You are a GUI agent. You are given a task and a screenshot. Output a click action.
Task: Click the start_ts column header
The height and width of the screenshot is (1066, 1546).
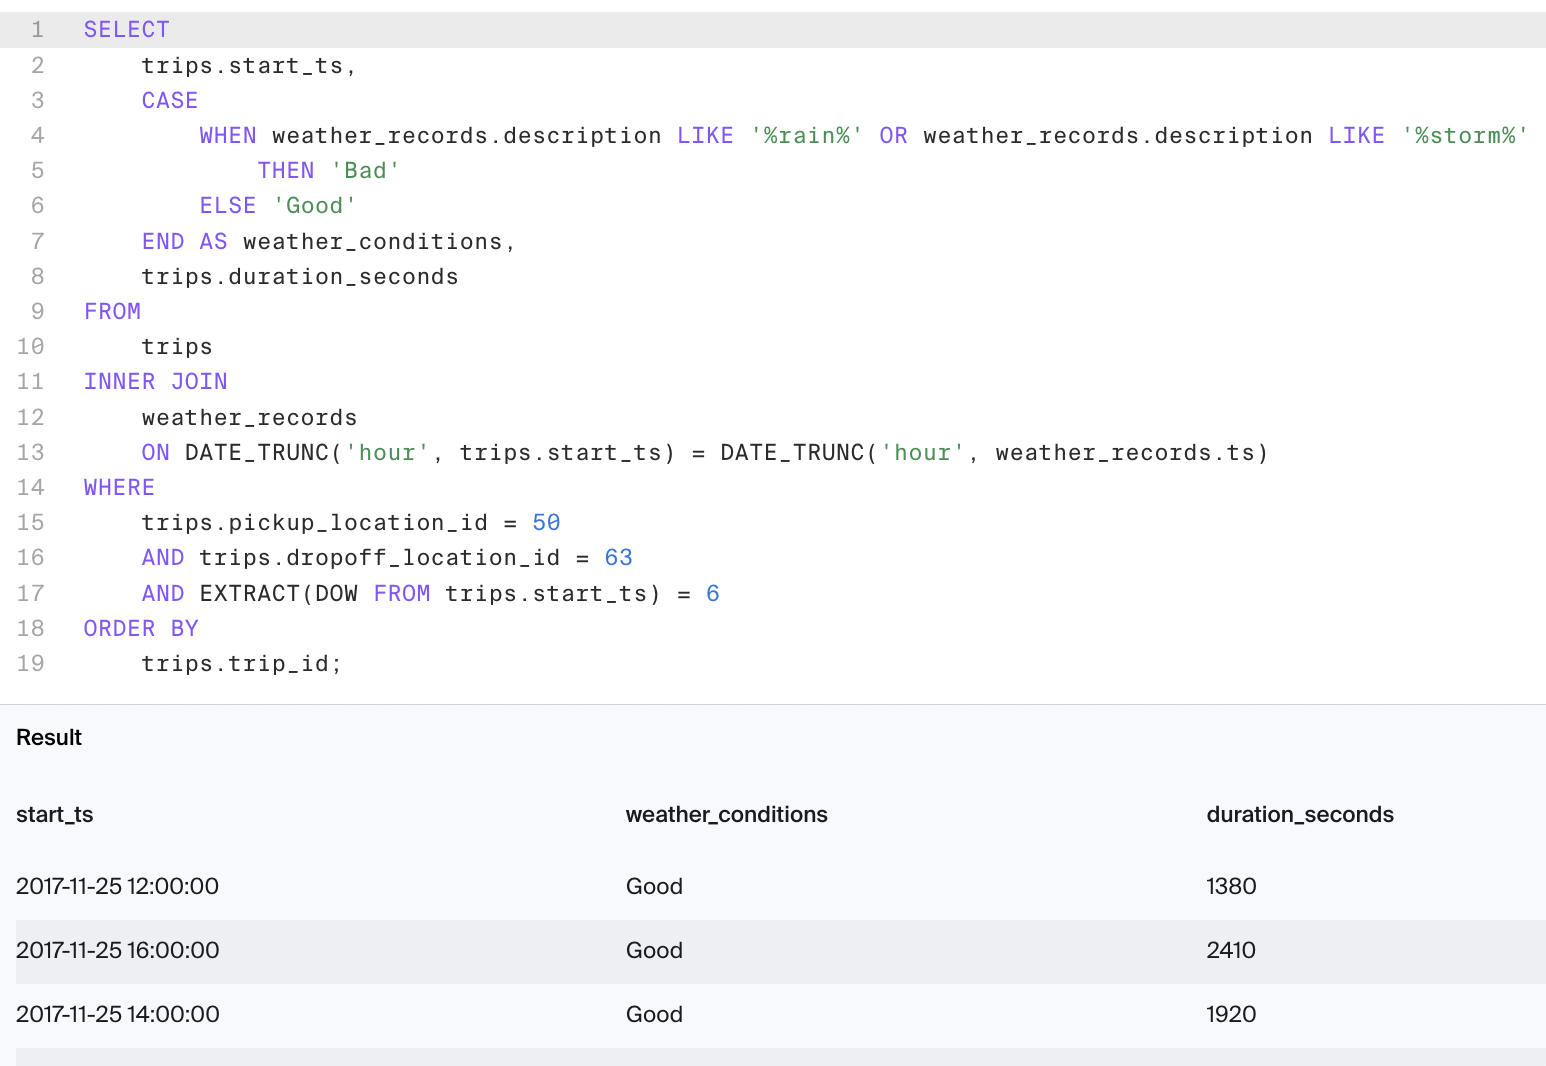point(55,815)
